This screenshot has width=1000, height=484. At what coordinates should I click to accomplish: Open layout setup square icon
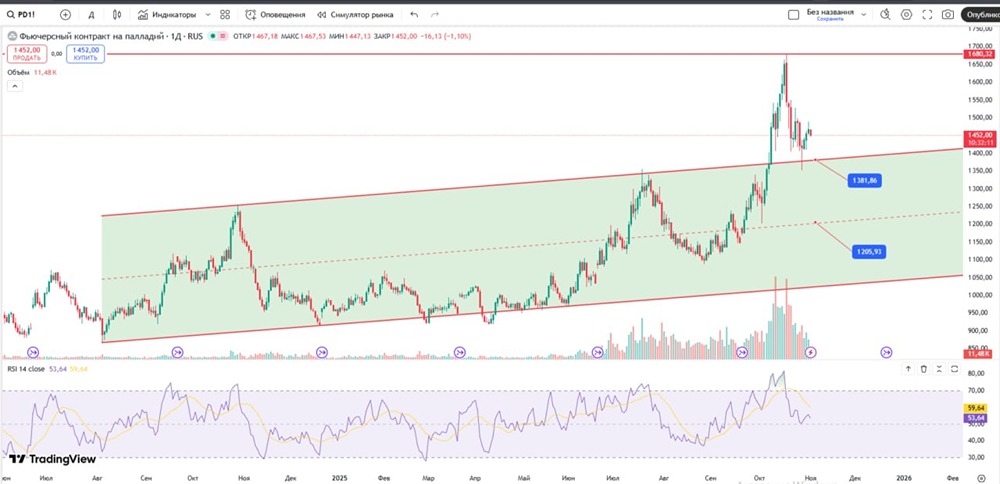[793, 15]
